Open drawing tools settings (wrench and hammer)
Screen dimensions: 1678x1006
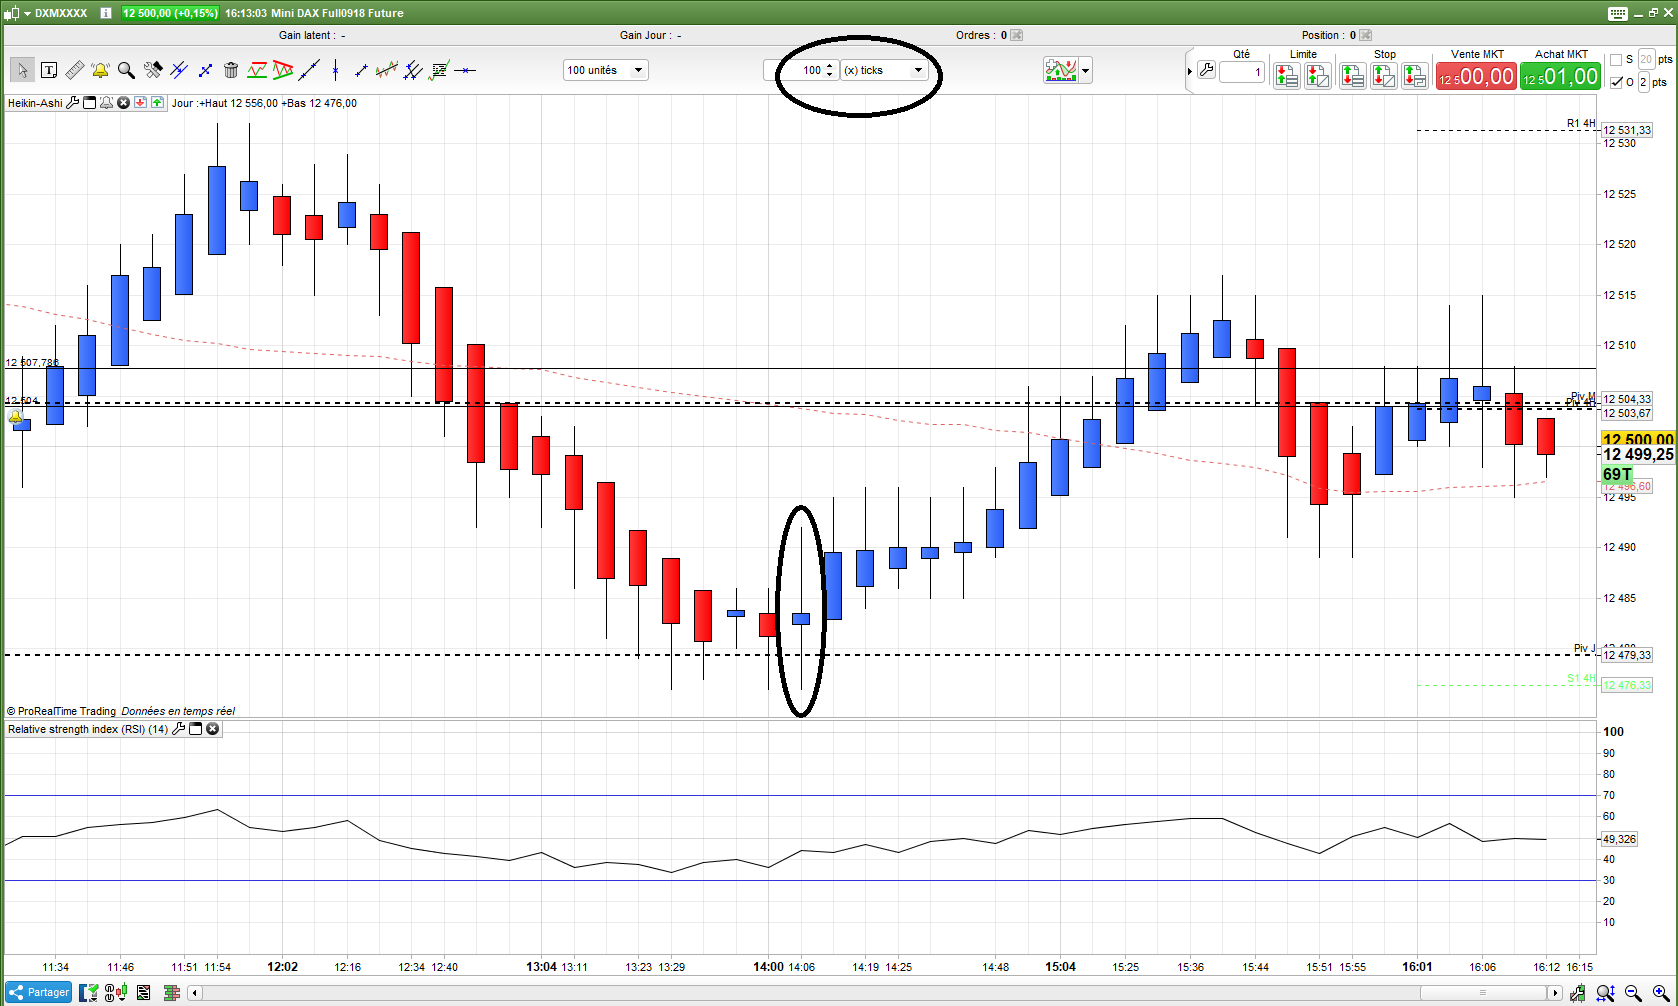coord(153,70)
